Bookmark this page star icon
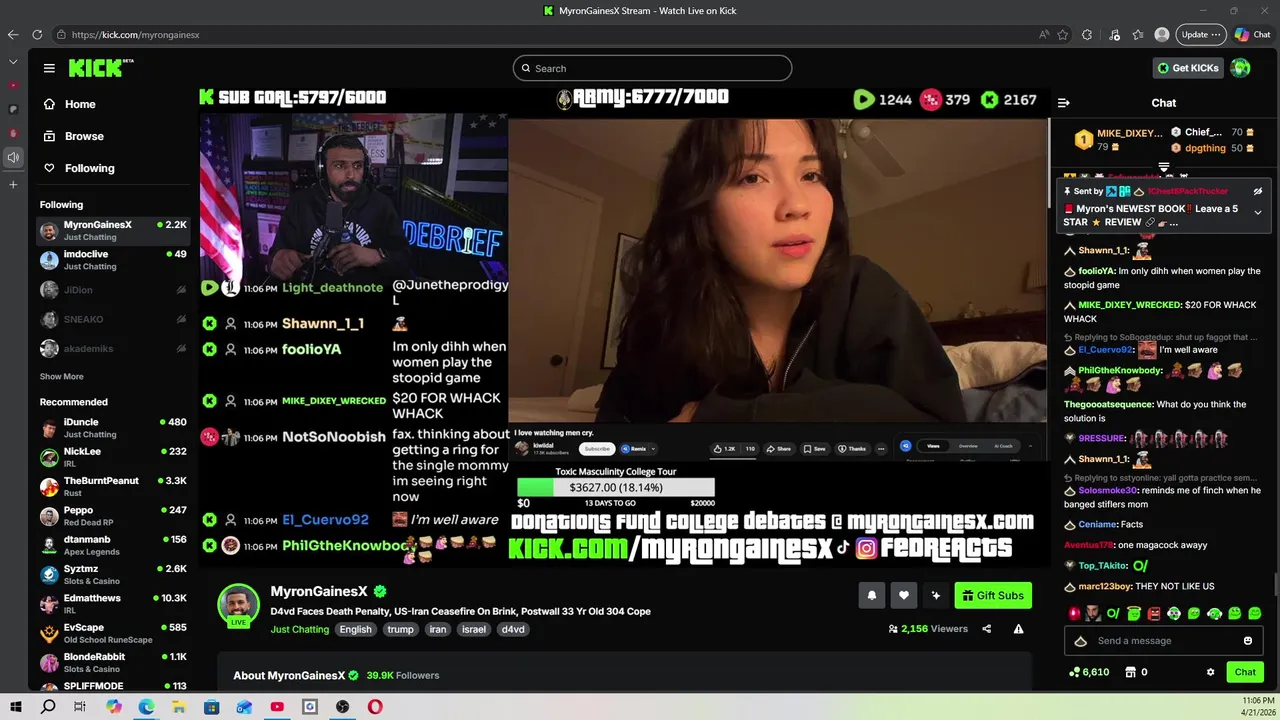This screenshot has height=720, width=1280. click(1062, 34)
